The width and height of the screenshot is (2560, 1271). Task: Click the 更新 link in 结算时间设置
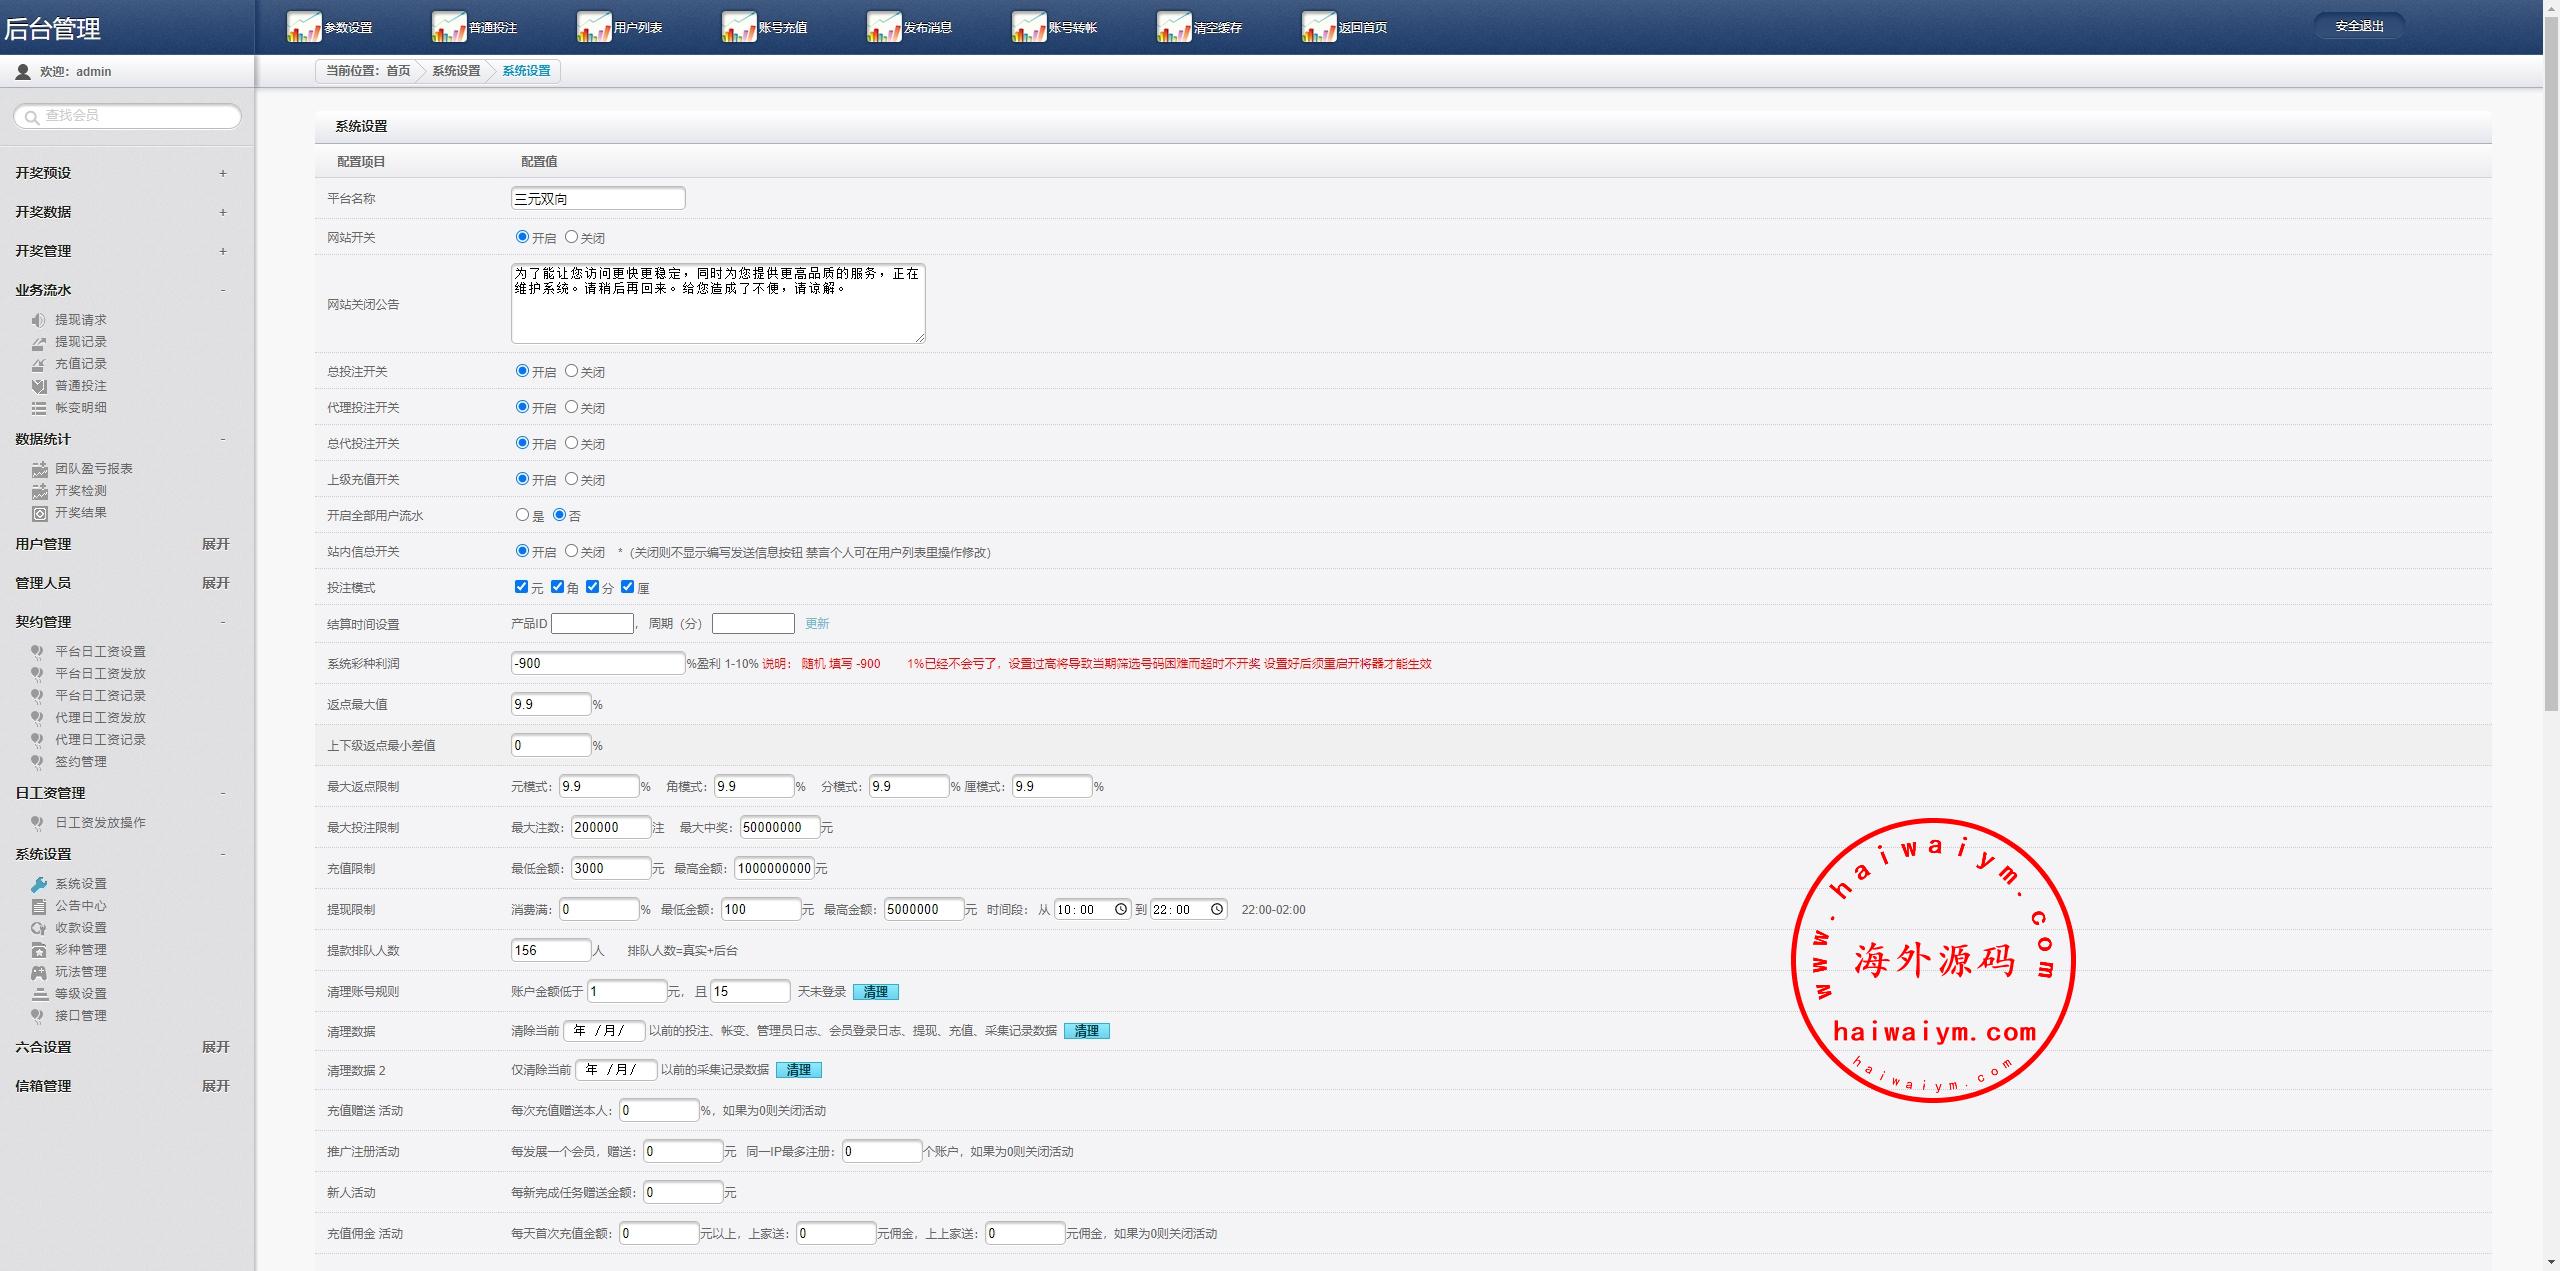click(817, 624)
